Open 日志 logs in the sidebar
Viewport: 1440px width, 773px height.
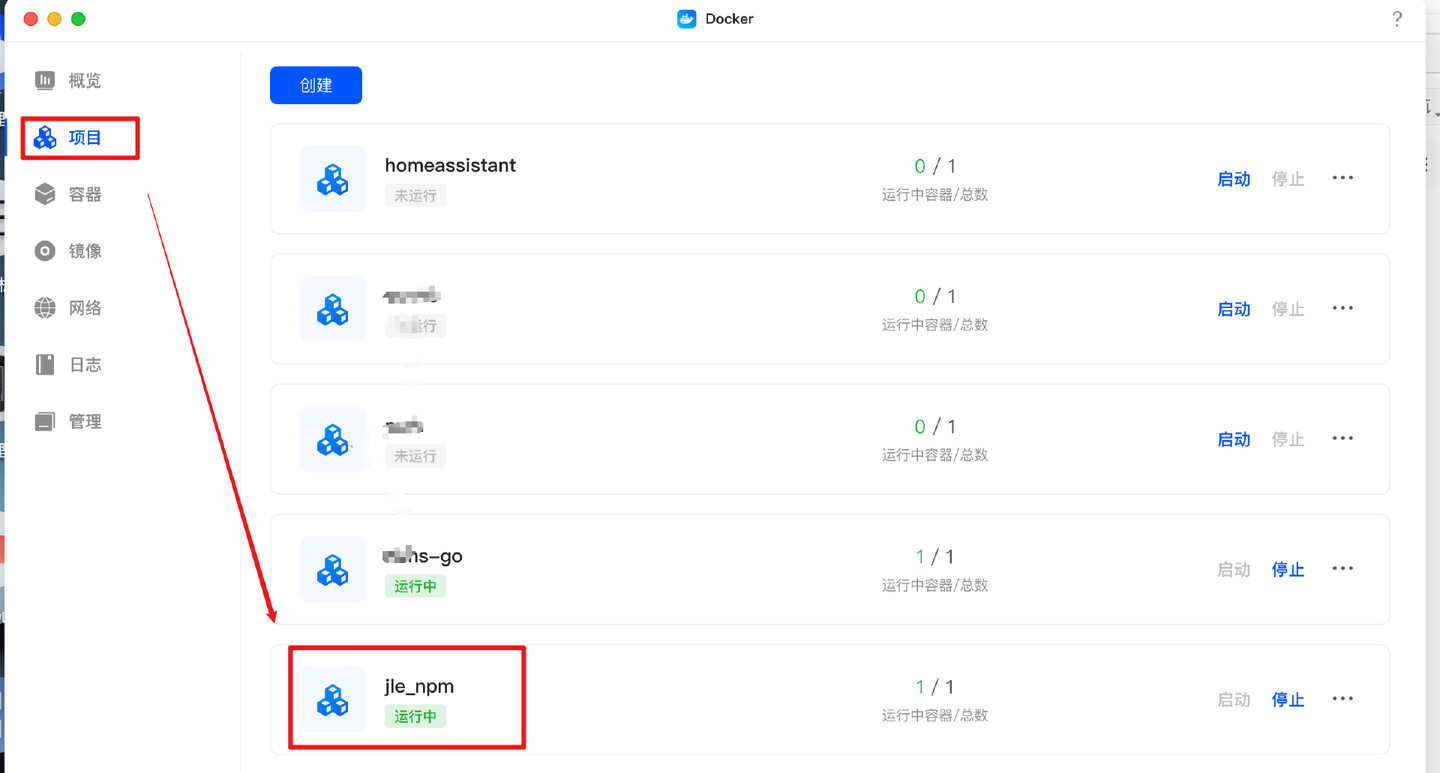(x=68, y=365)
